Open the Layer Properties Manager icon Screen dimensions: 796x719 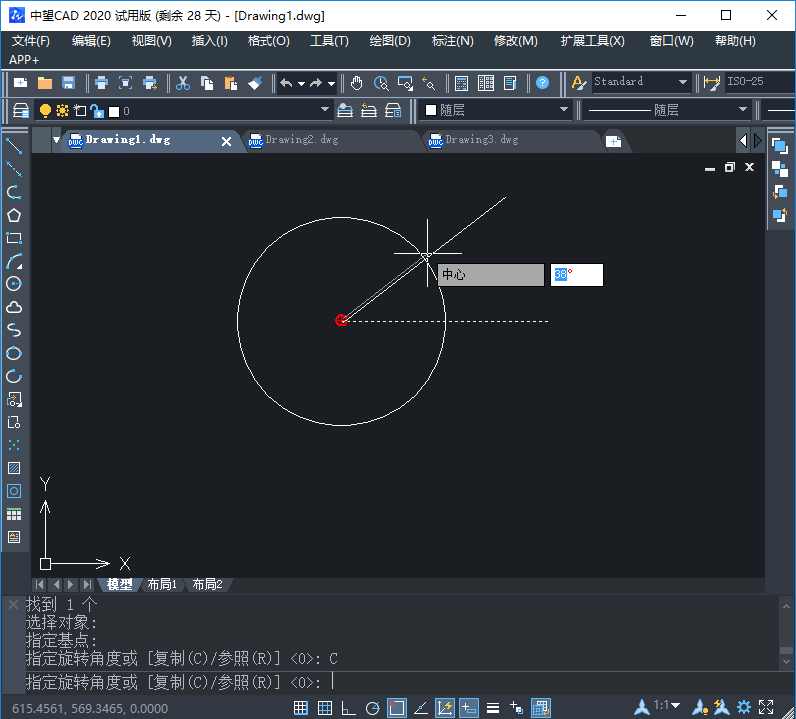[20, 110]
